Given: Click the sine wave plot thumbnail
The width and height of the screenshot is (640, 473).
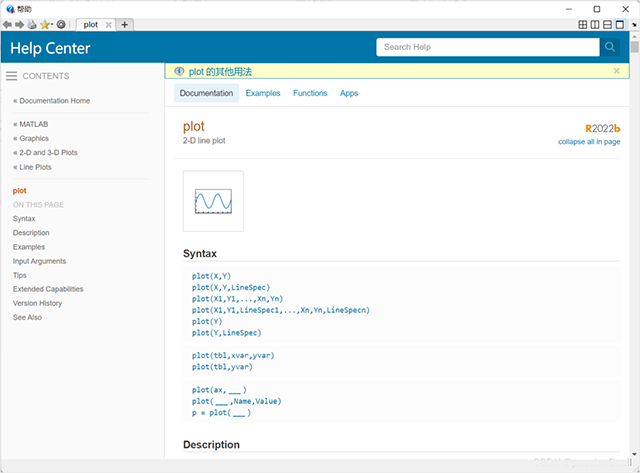Looking at the screenshot, I should 213,201.
